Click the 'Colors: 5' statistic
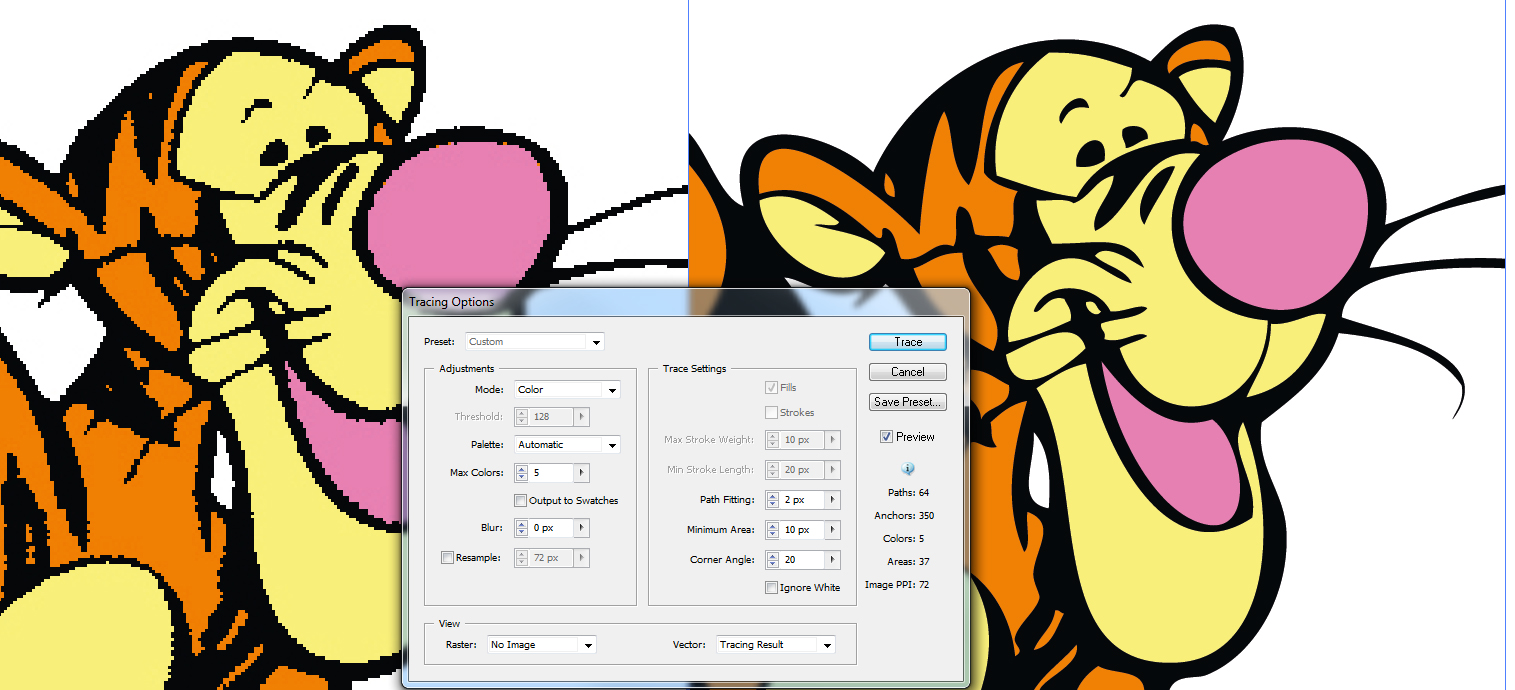This screenshot has height=690, width=1515. 907,539
